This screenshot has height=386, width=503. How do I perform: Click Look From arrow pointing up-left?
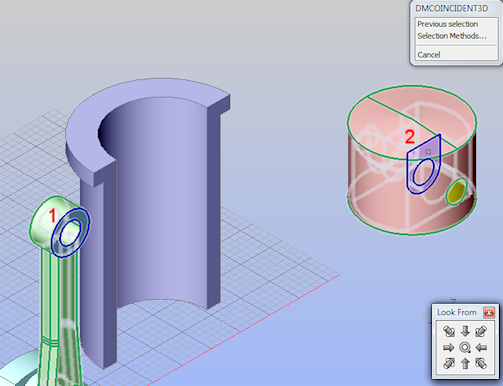click(481, 363)
